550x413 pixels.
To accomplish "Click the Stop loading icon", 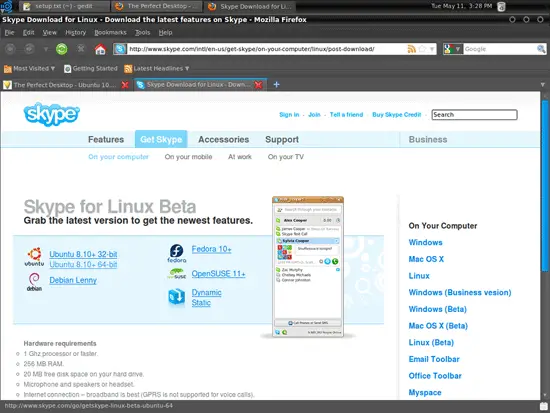I will [x=81, y=48].
